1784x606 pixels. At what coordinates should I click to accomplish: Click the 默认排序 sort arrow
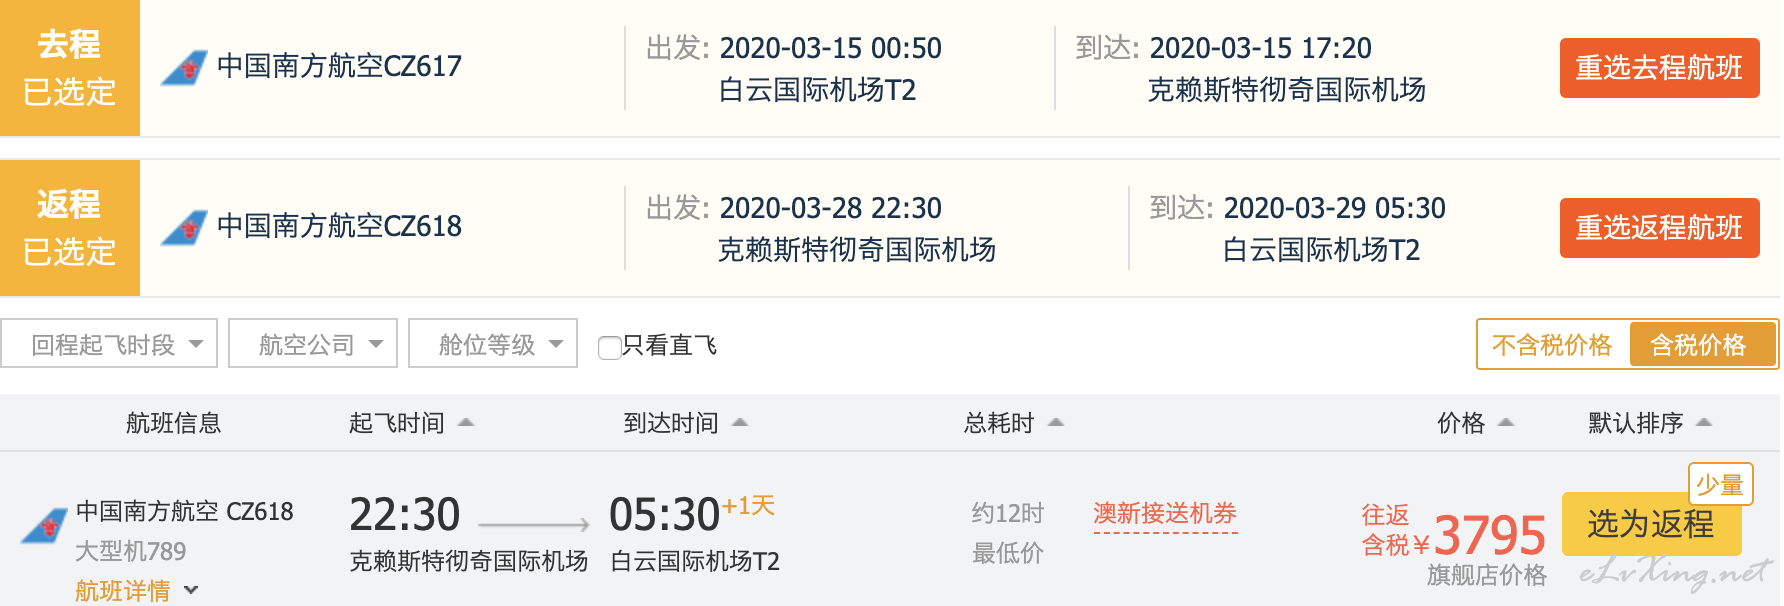(x=1705, y=423)
